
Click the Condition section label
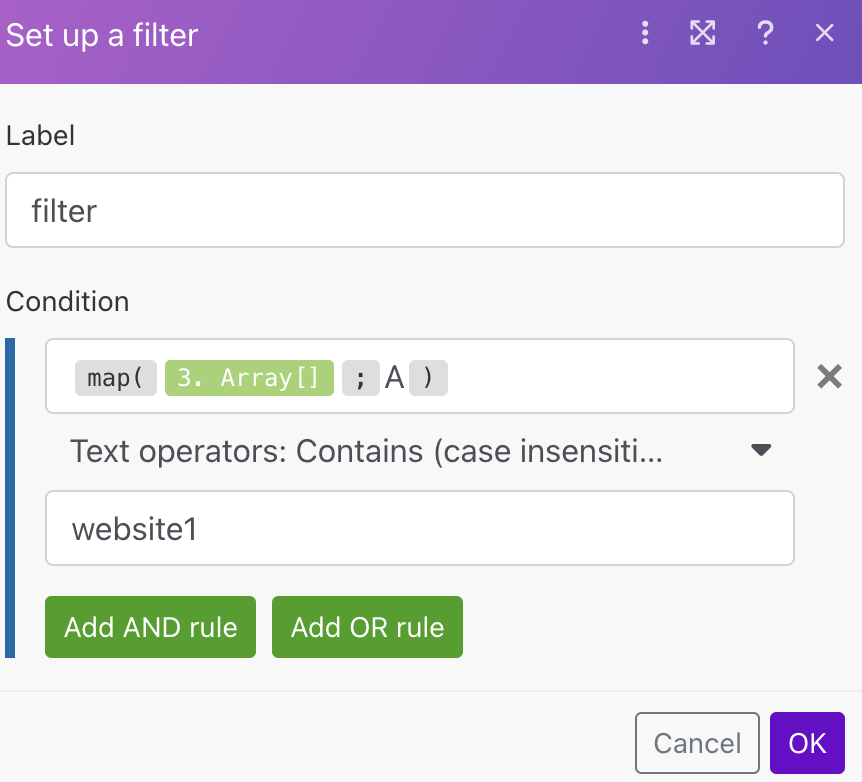pyautogui.click(x=67, y=301)
